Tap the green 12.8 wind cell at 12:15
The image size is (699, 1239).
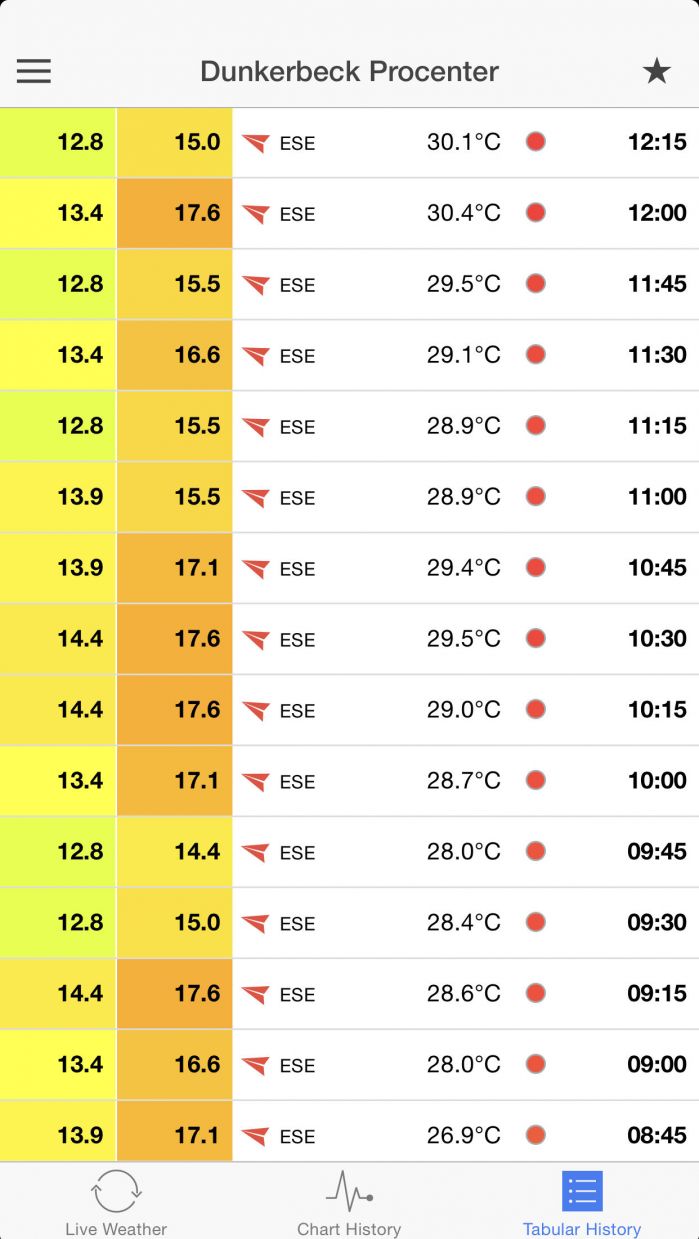tap(58, 142)
